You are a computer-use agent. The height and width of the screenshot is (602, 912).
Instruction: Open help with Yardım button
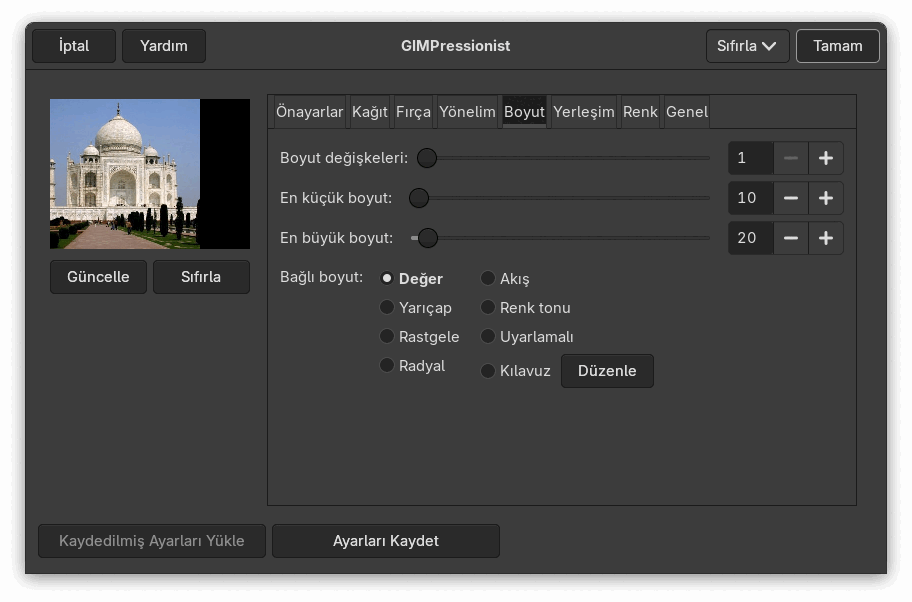[x=163, y=46]
